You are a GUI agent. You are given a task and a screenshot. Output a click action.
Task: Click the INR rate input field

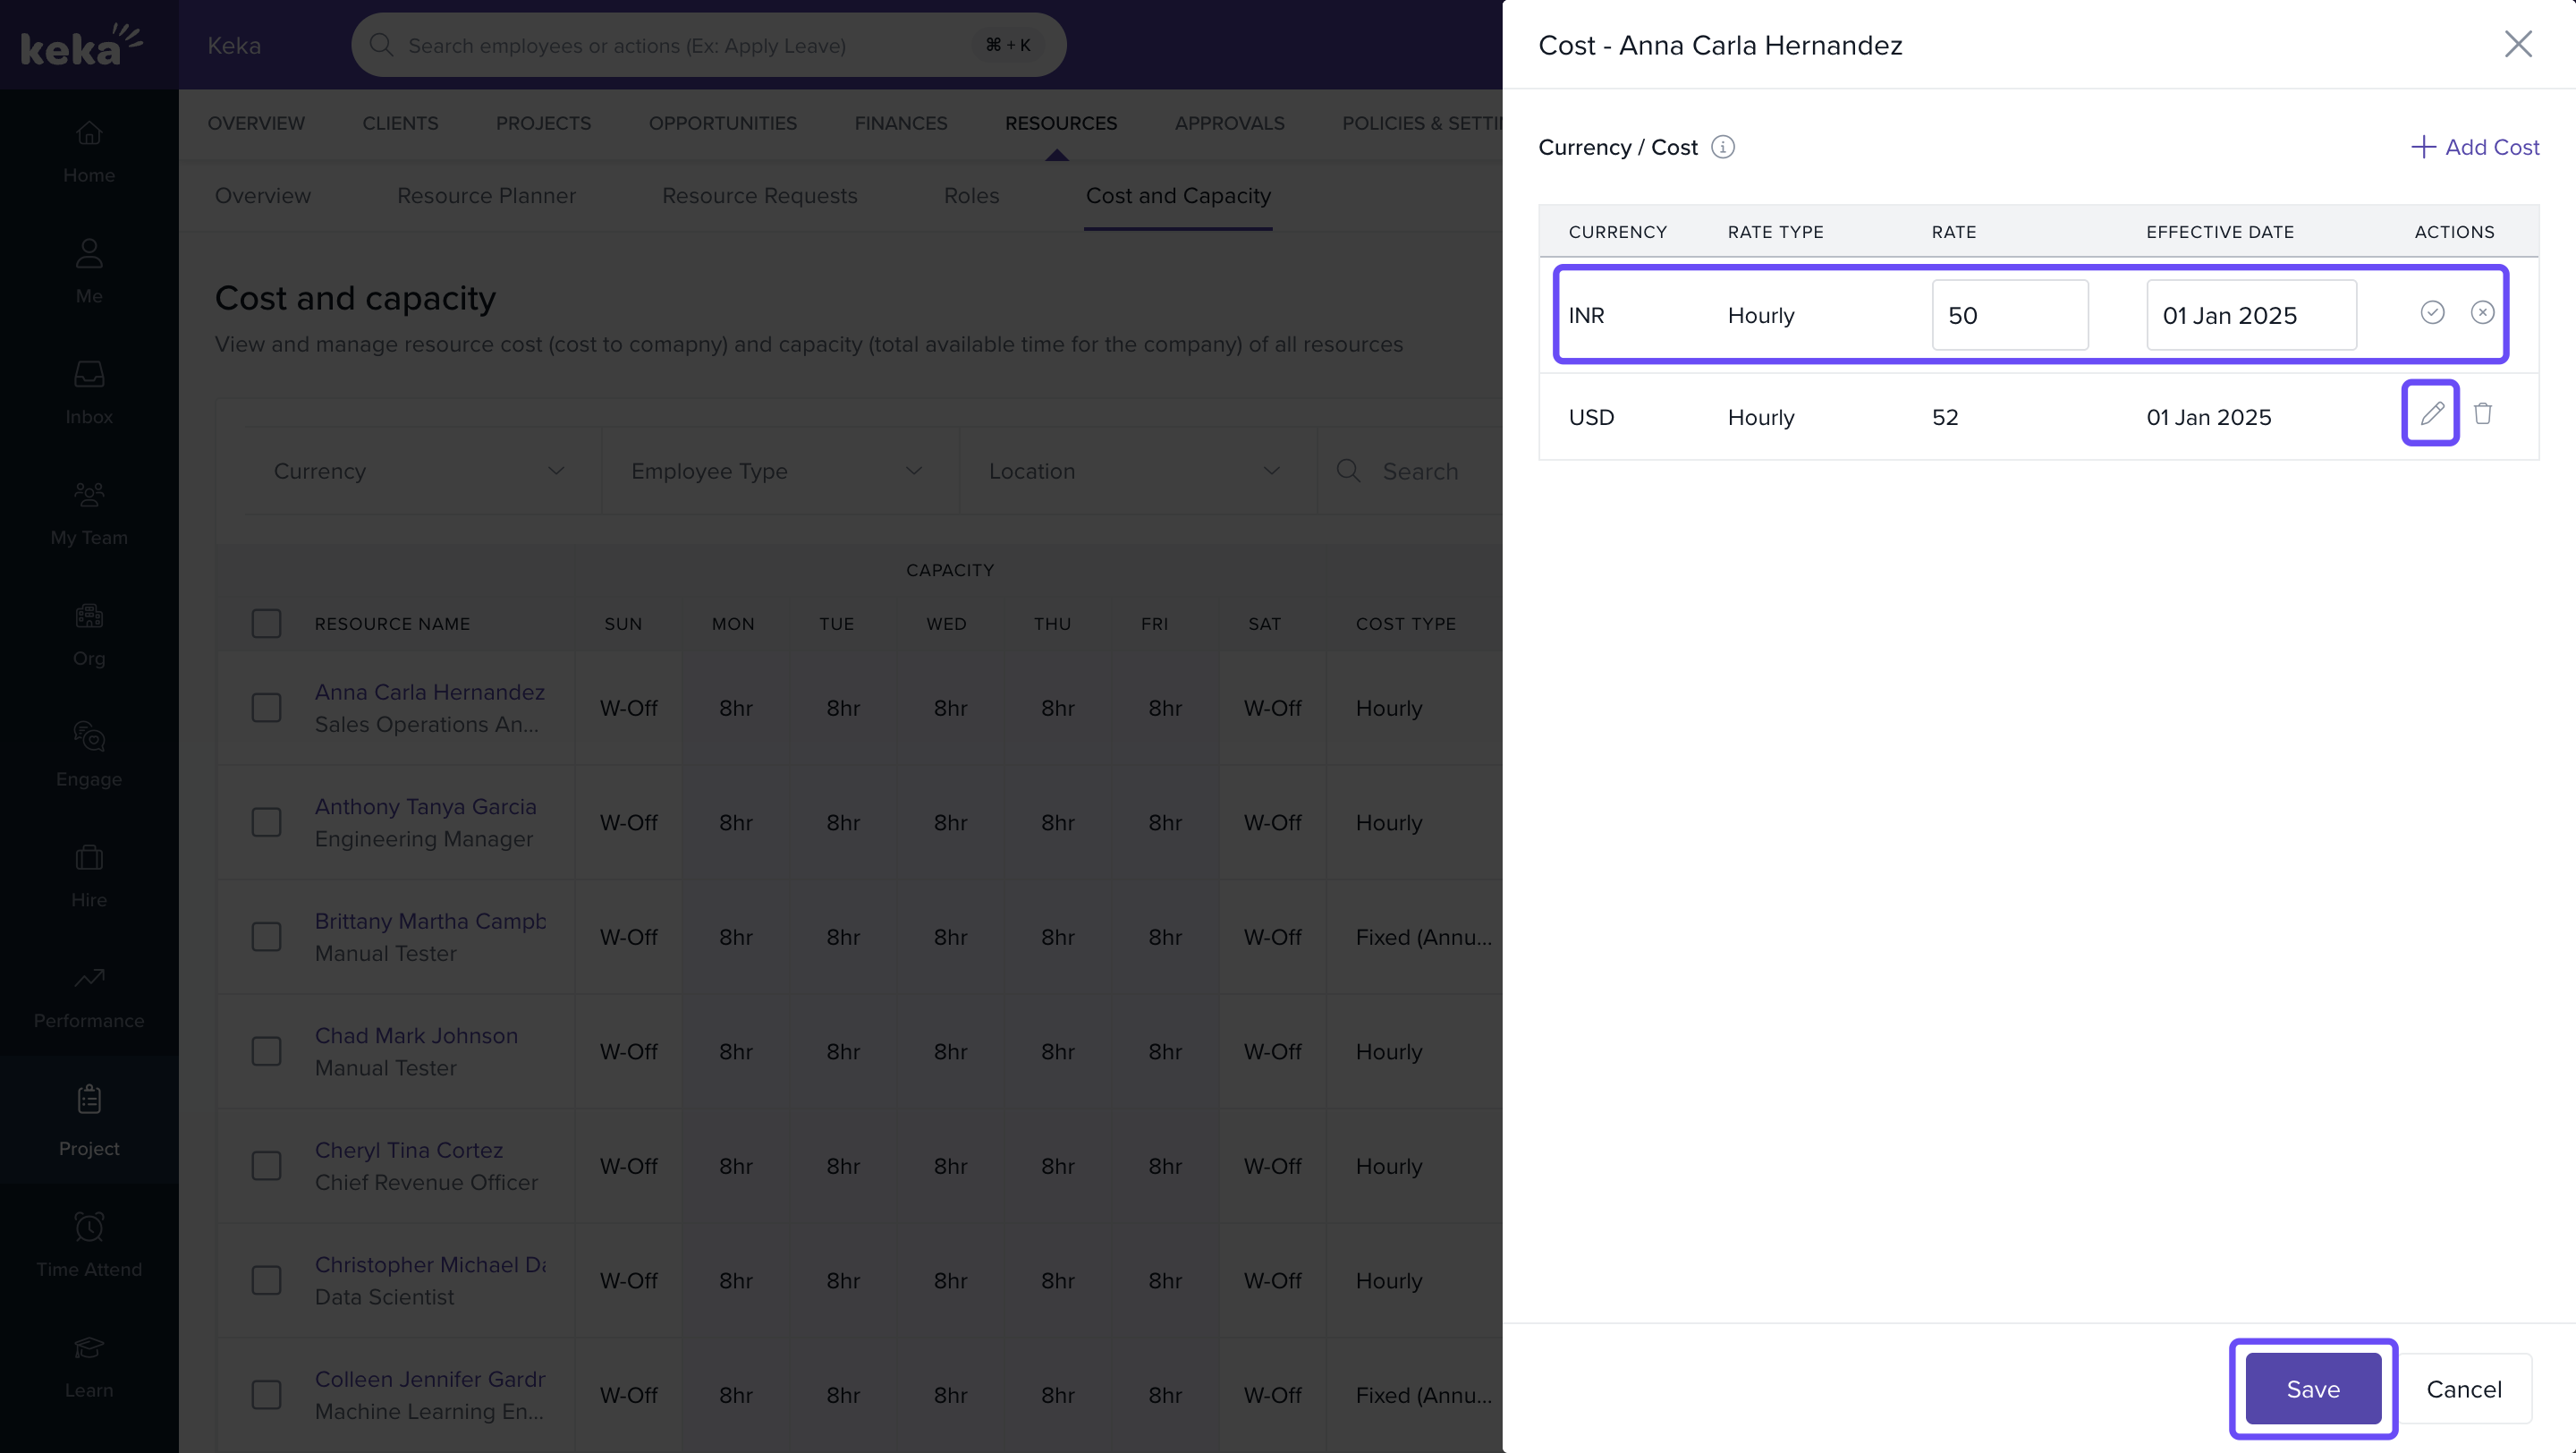[2008, 316]
